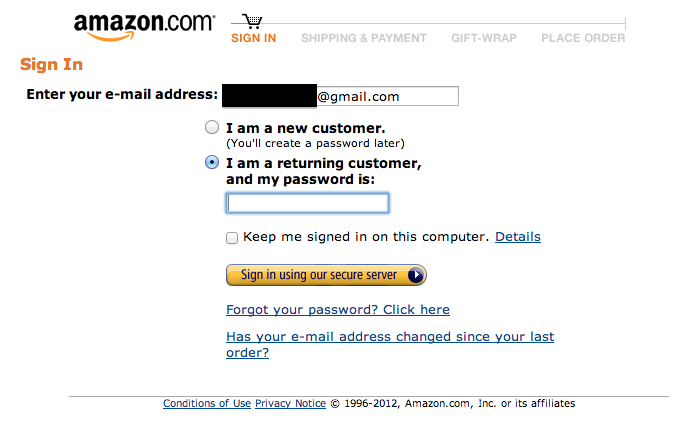Click the shopping cart icon in the checkout progress bar

[253, 21]
